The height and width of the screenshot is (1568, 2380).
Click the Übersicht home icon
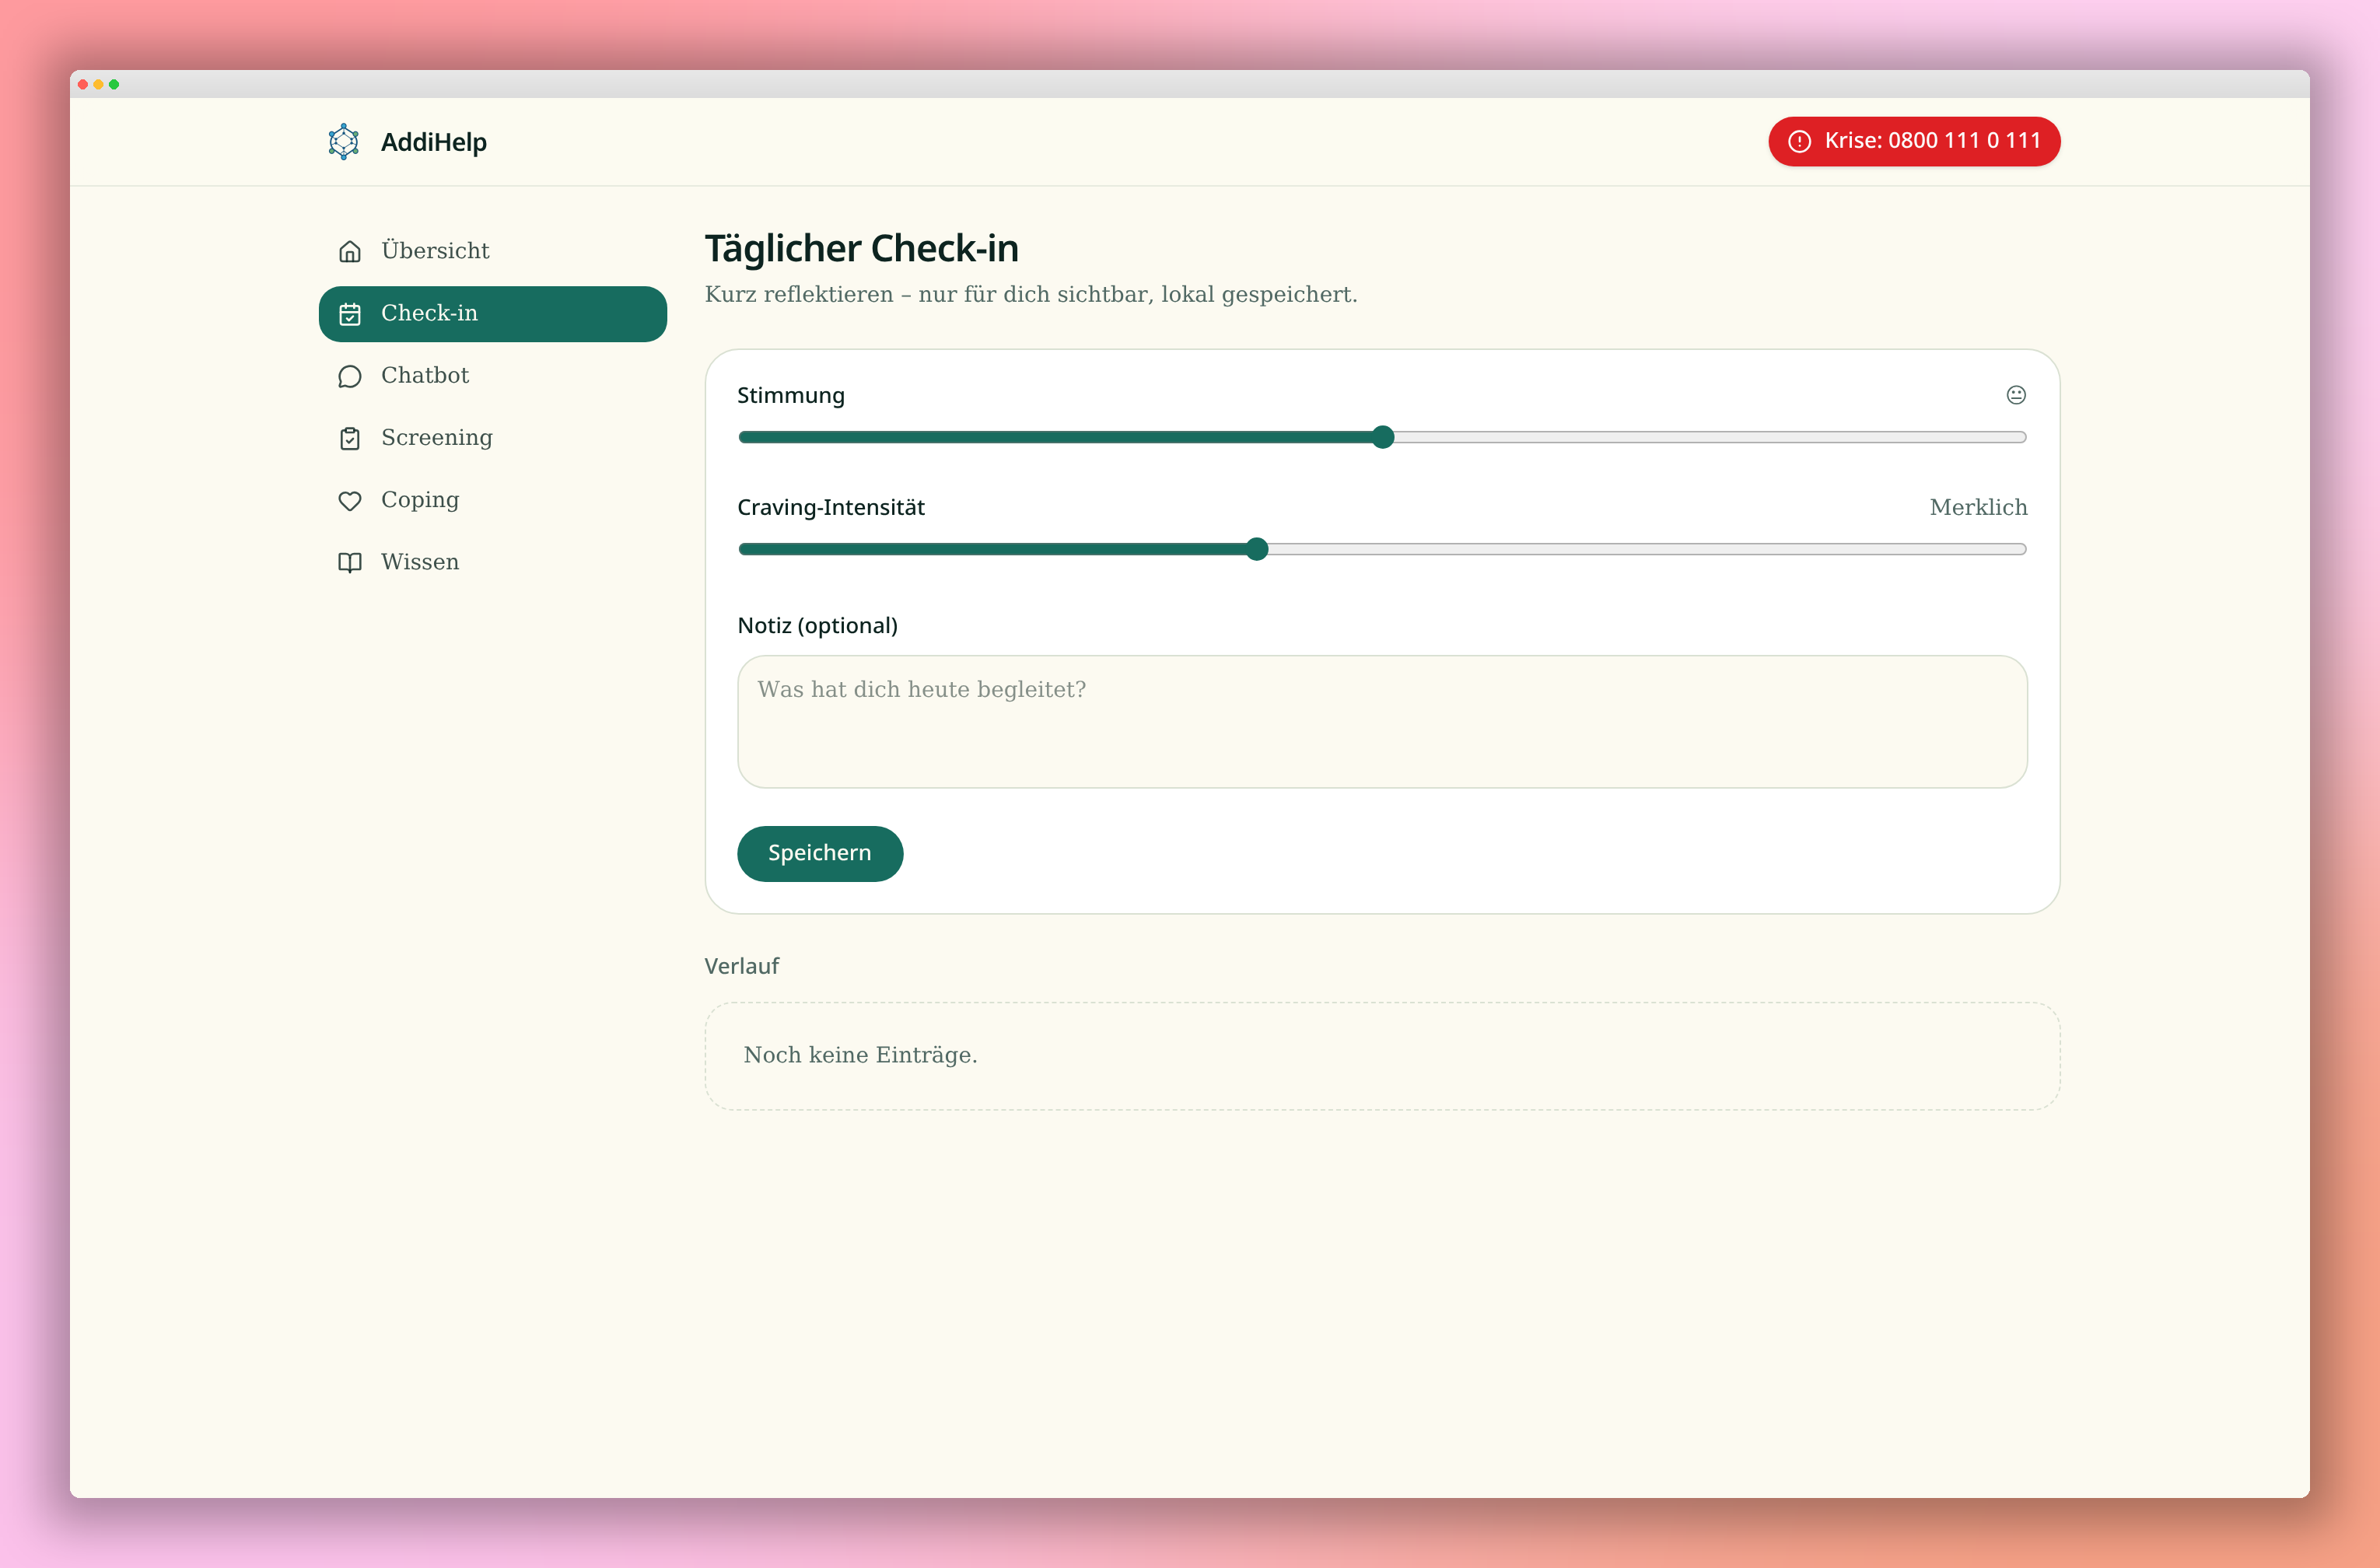pos(349,251)
